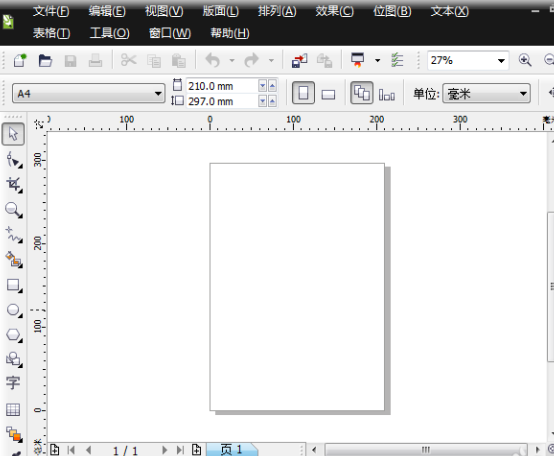Expand the A4 page size dropdown

[88, 94]
